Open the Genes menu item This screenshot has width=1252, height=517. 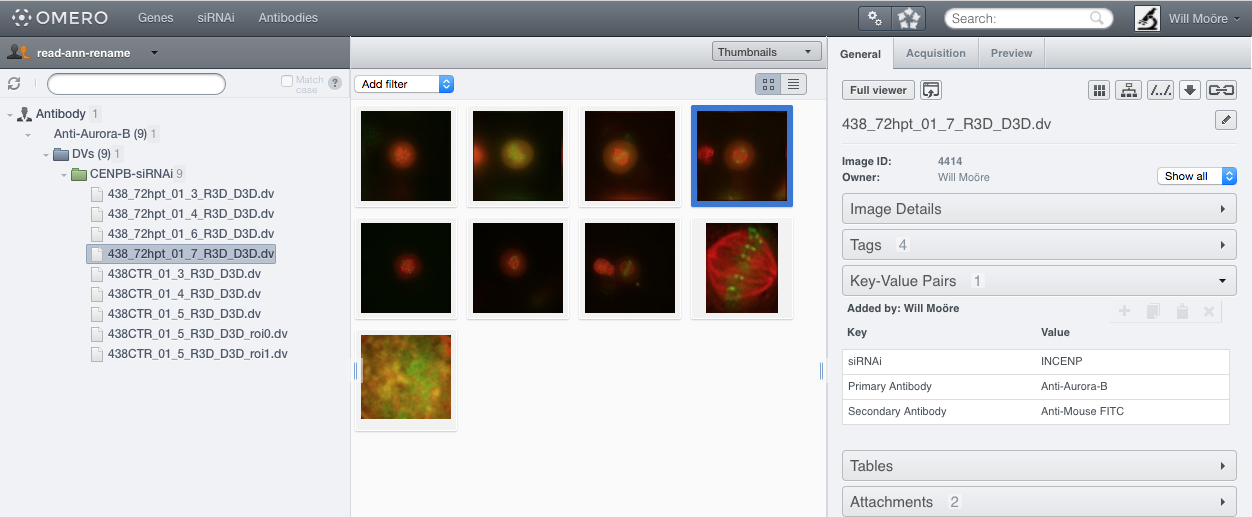tap(155, 18)
